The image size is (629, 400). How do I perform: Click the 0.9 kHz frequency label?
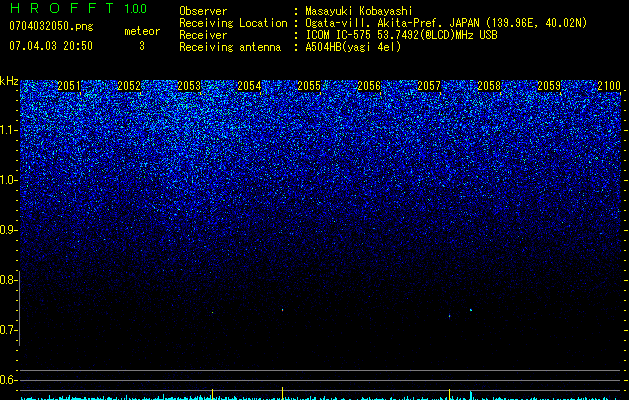[7, 230]
